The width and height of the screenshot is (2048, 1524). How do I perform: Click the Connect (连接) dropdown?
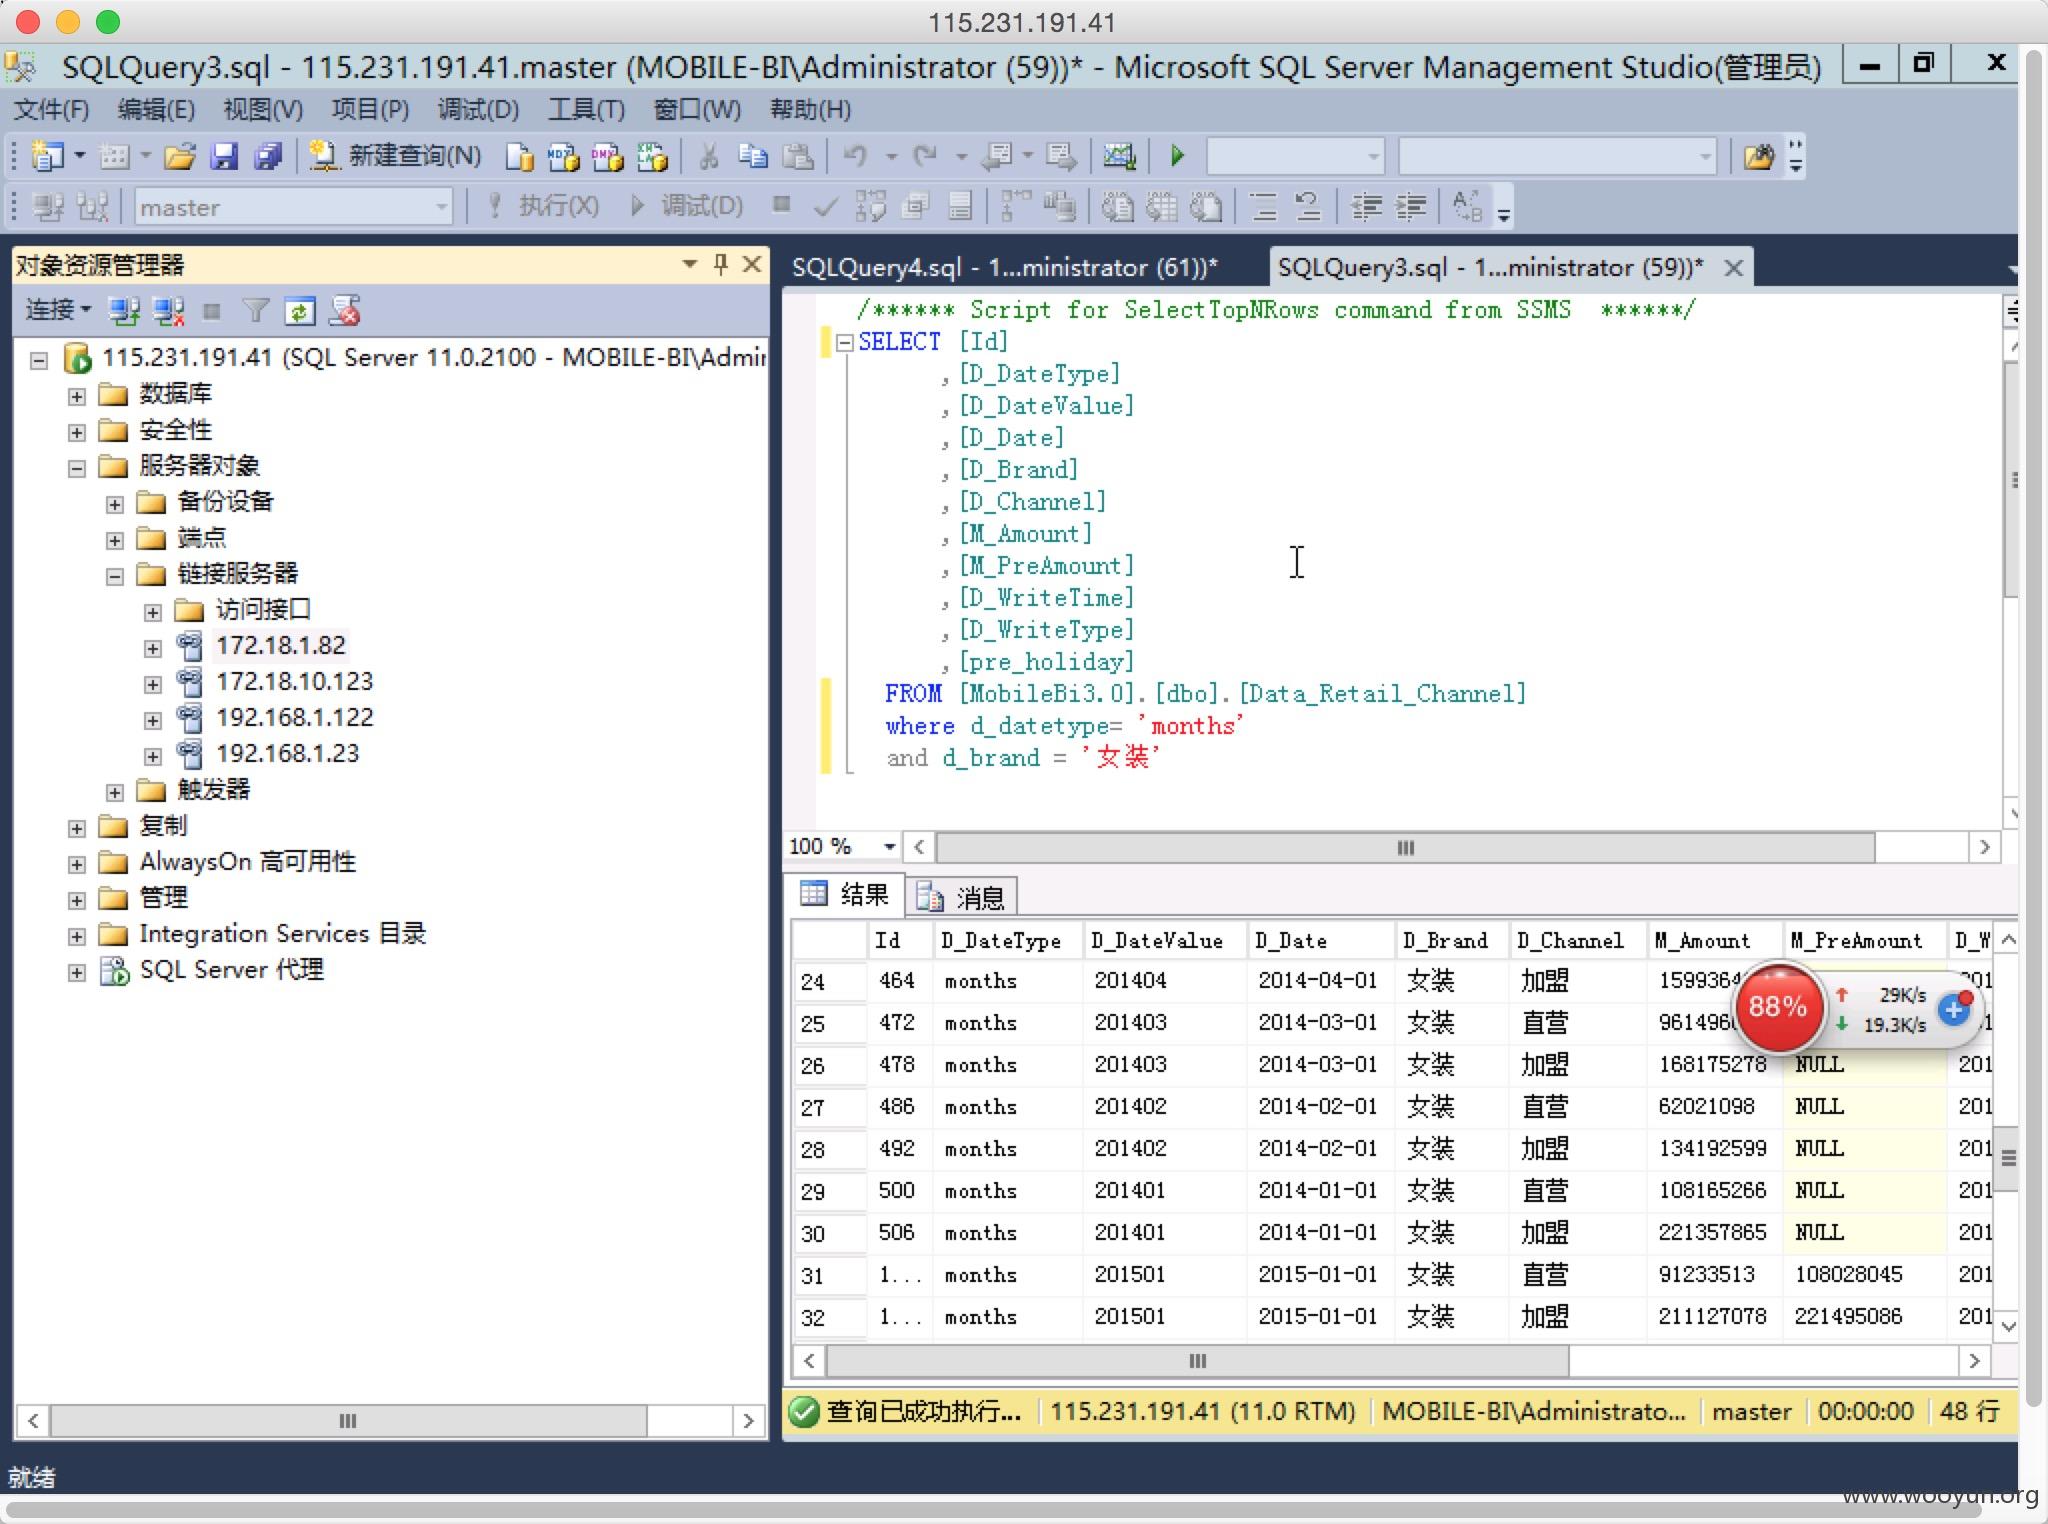58,311
